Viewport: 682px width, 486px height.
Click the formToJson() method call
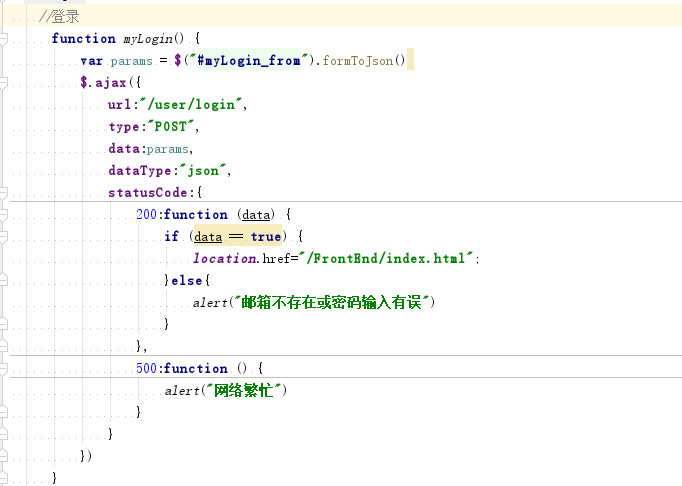(x=364, y=60)
